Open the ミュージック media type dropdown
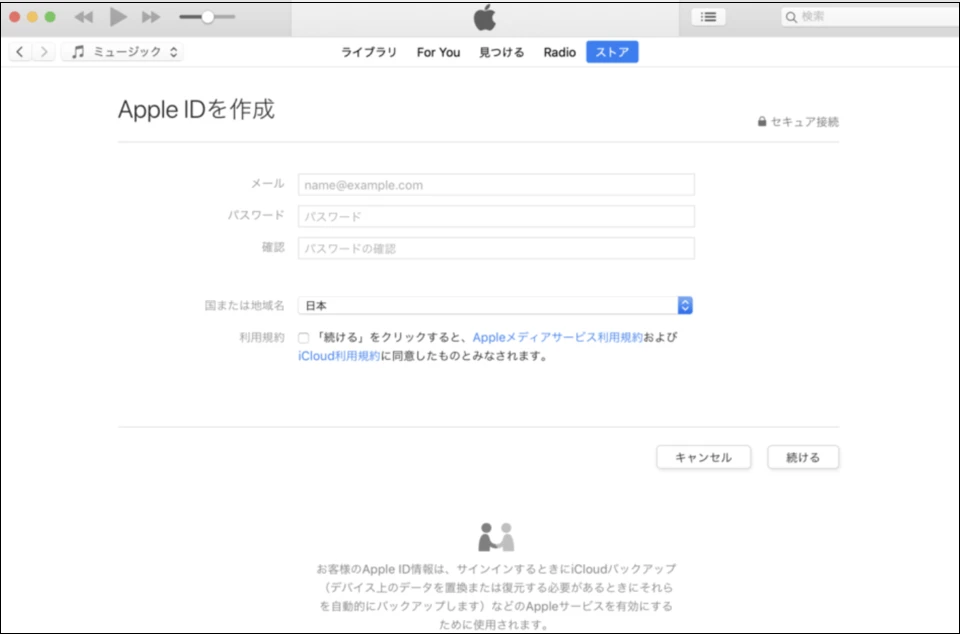 (124, 52)
